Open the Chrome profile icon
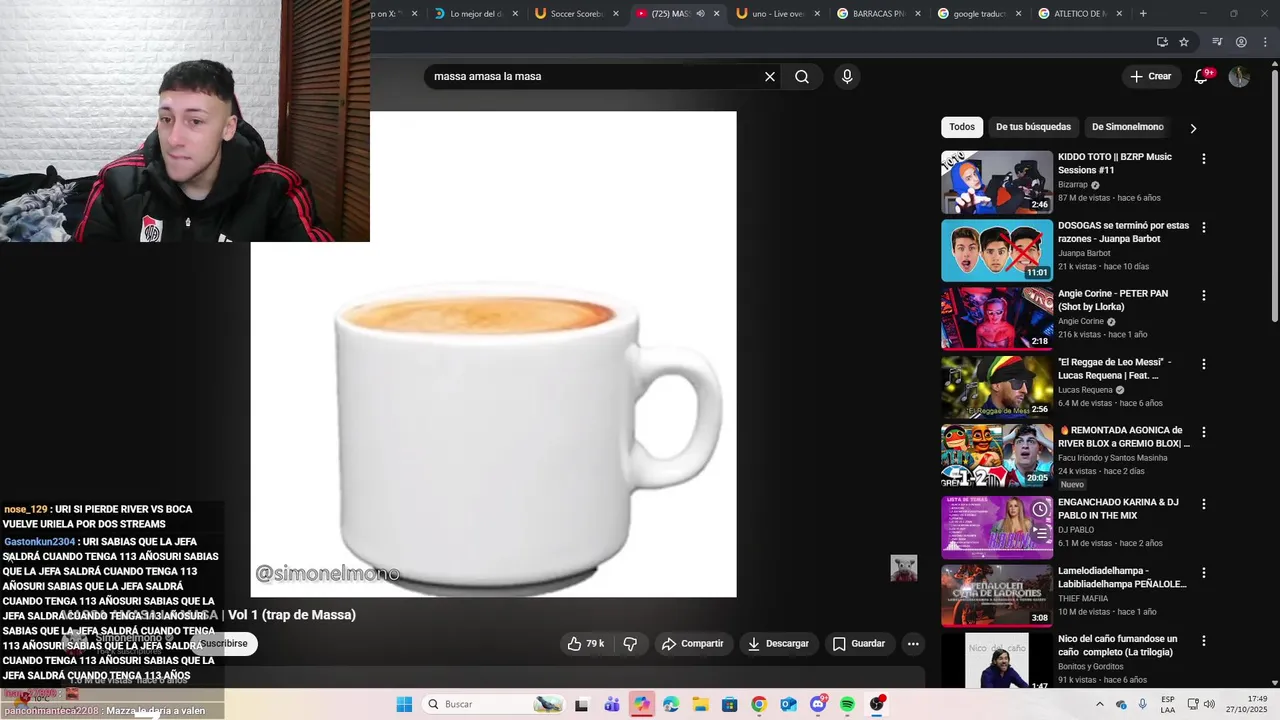The width and height of the screenshot is (1280, 720). pos(1241,42)
